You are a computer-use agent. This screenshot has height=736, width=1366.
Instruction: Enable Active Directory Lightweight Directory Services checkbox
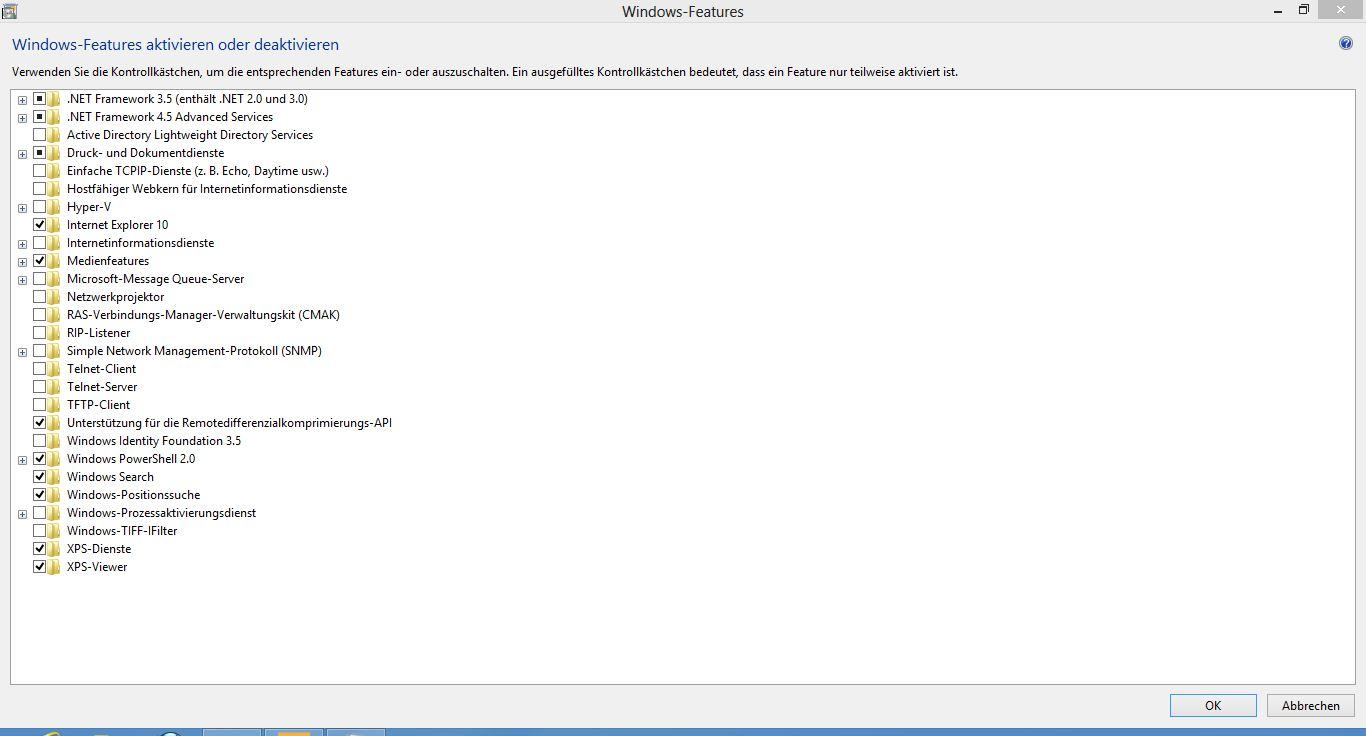coord(40,135)
